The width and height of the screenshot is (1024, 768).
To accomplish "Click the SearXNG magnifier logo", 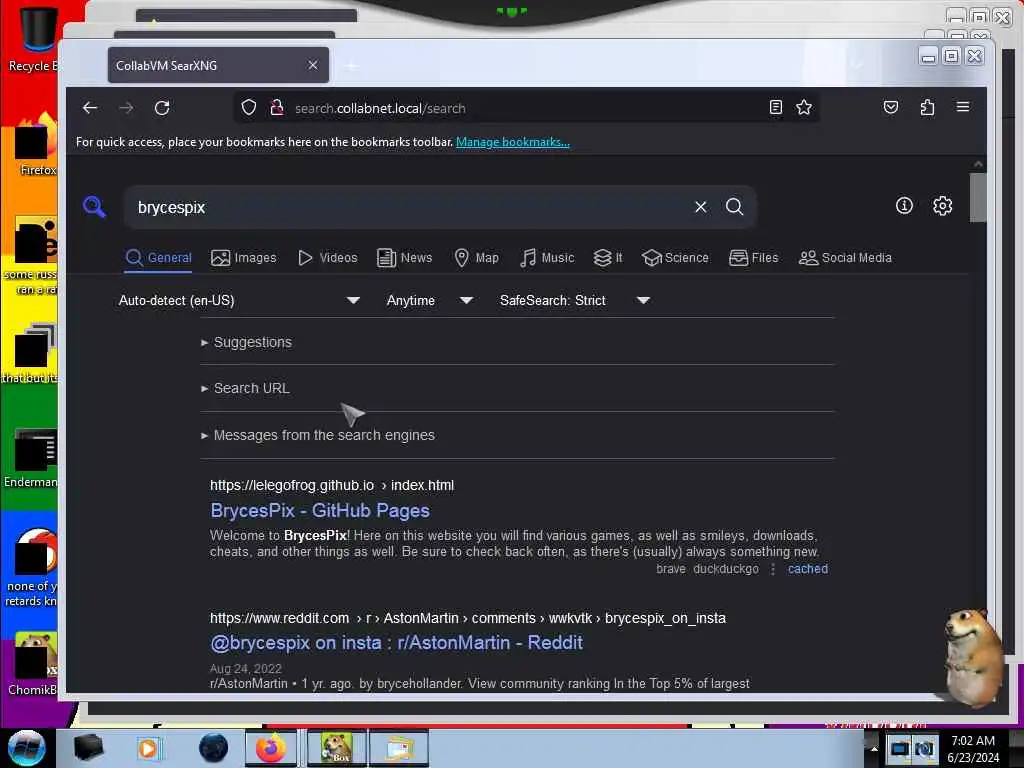I will (94, 207).
